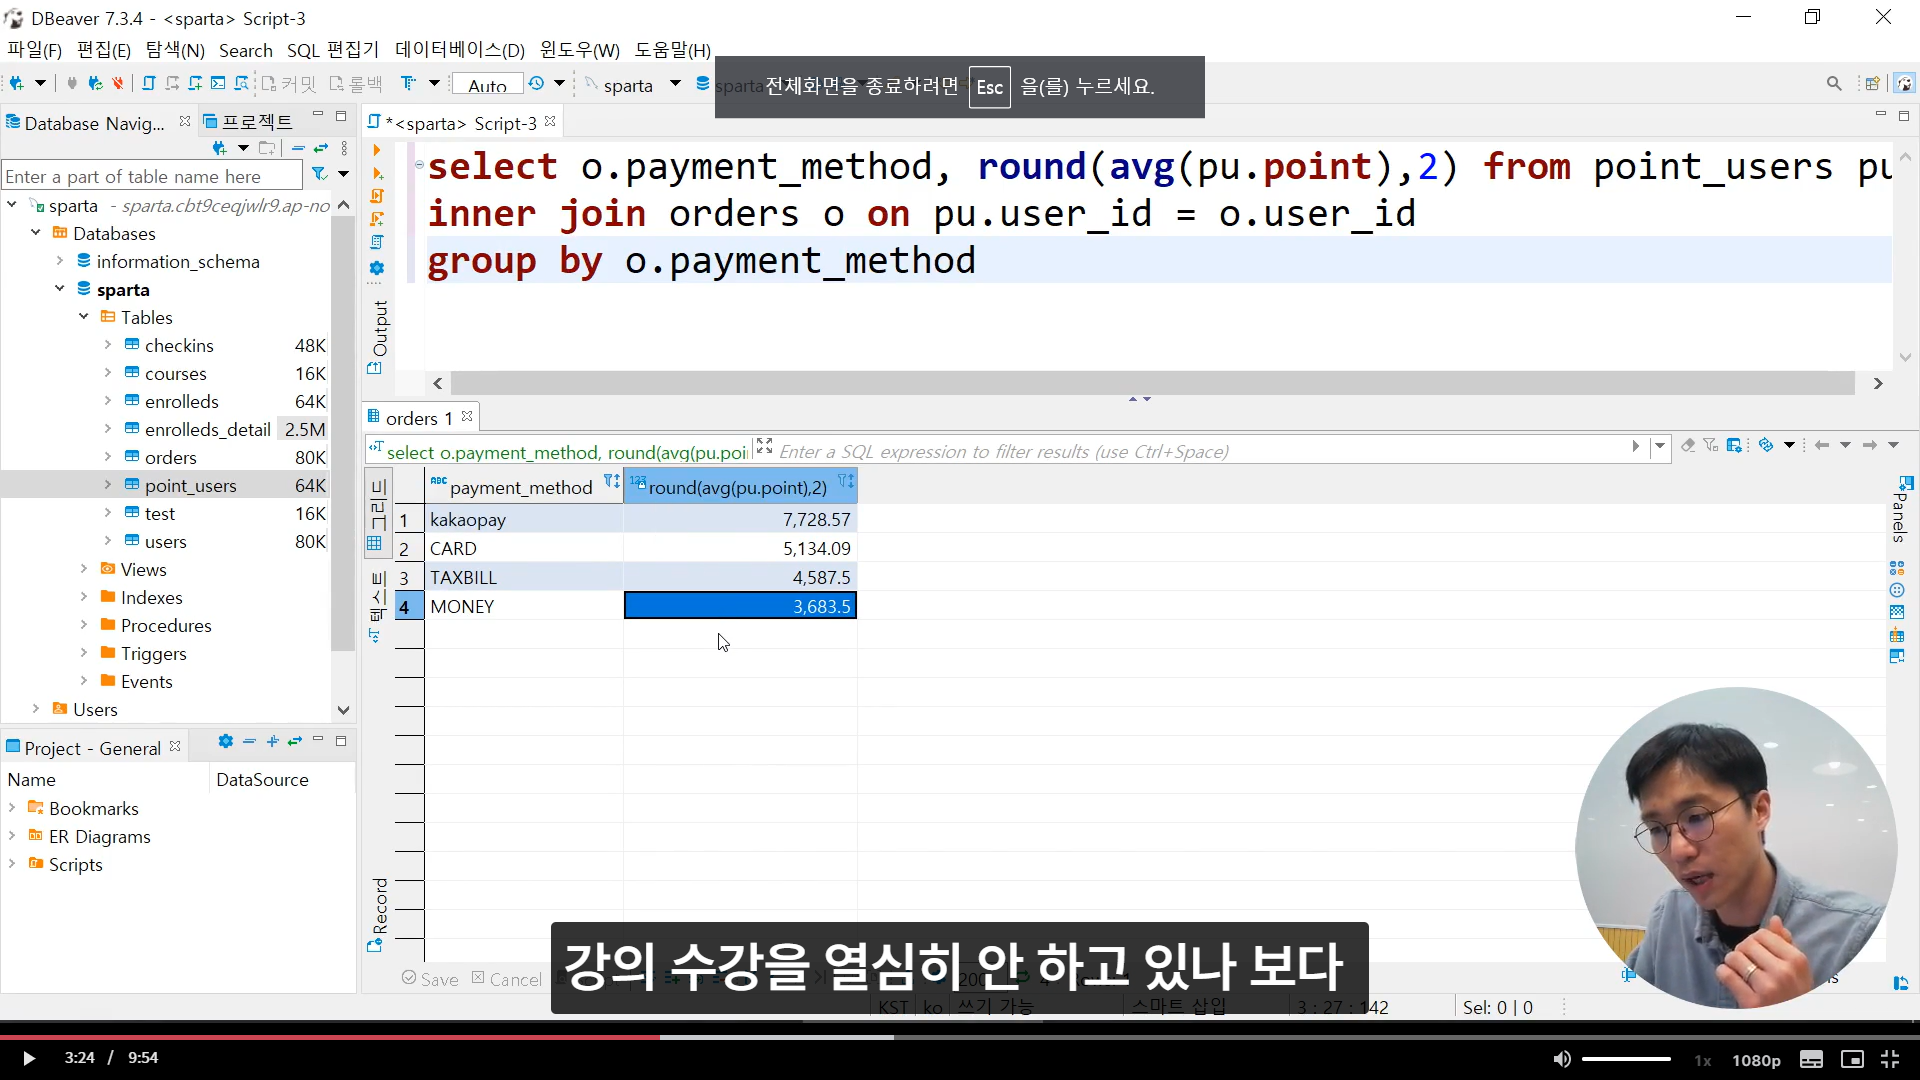Adjust the video volume slider
The width and height of the screenshot is (1920, 1080).
1626,1059
